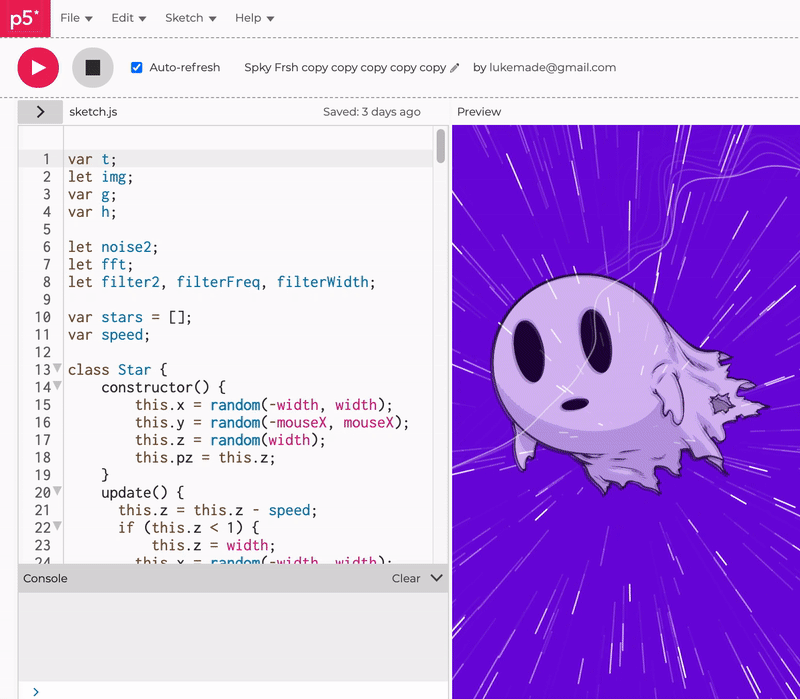Open the Help menu
This screenshot has width=800, height=699.
254,18
